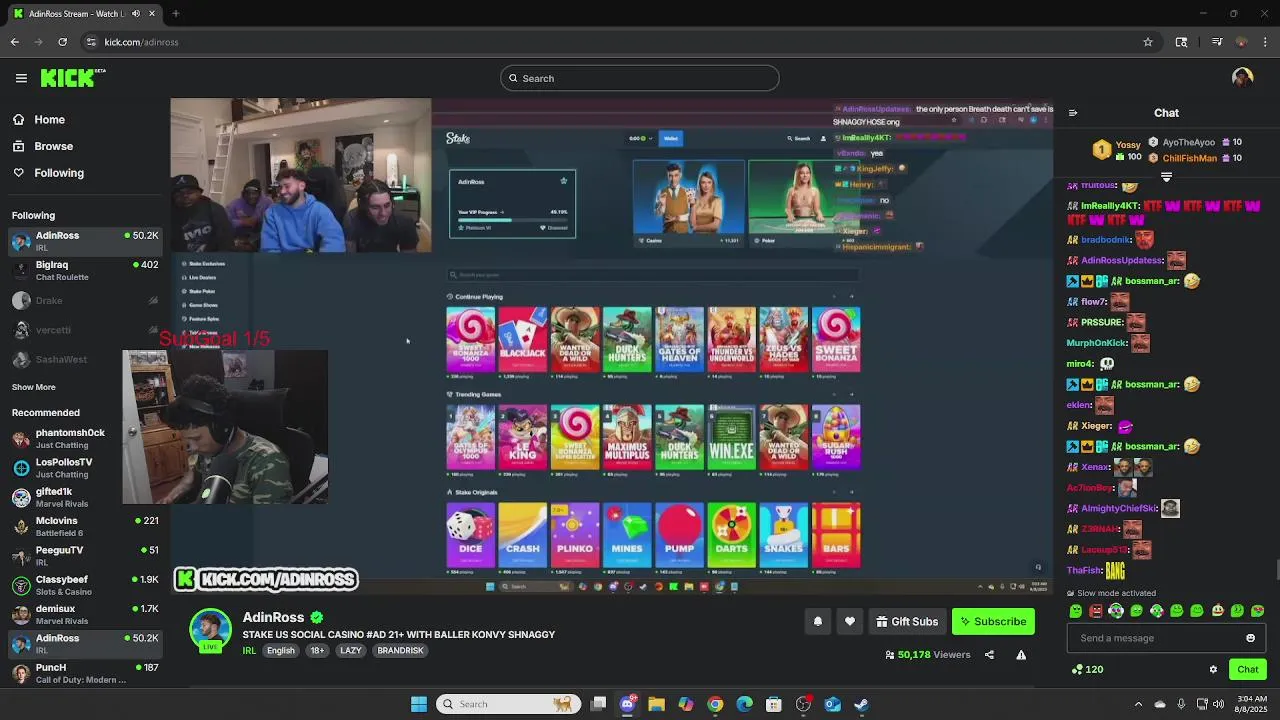
Task: Open Mclovins recommended channel
Action: 84,526
